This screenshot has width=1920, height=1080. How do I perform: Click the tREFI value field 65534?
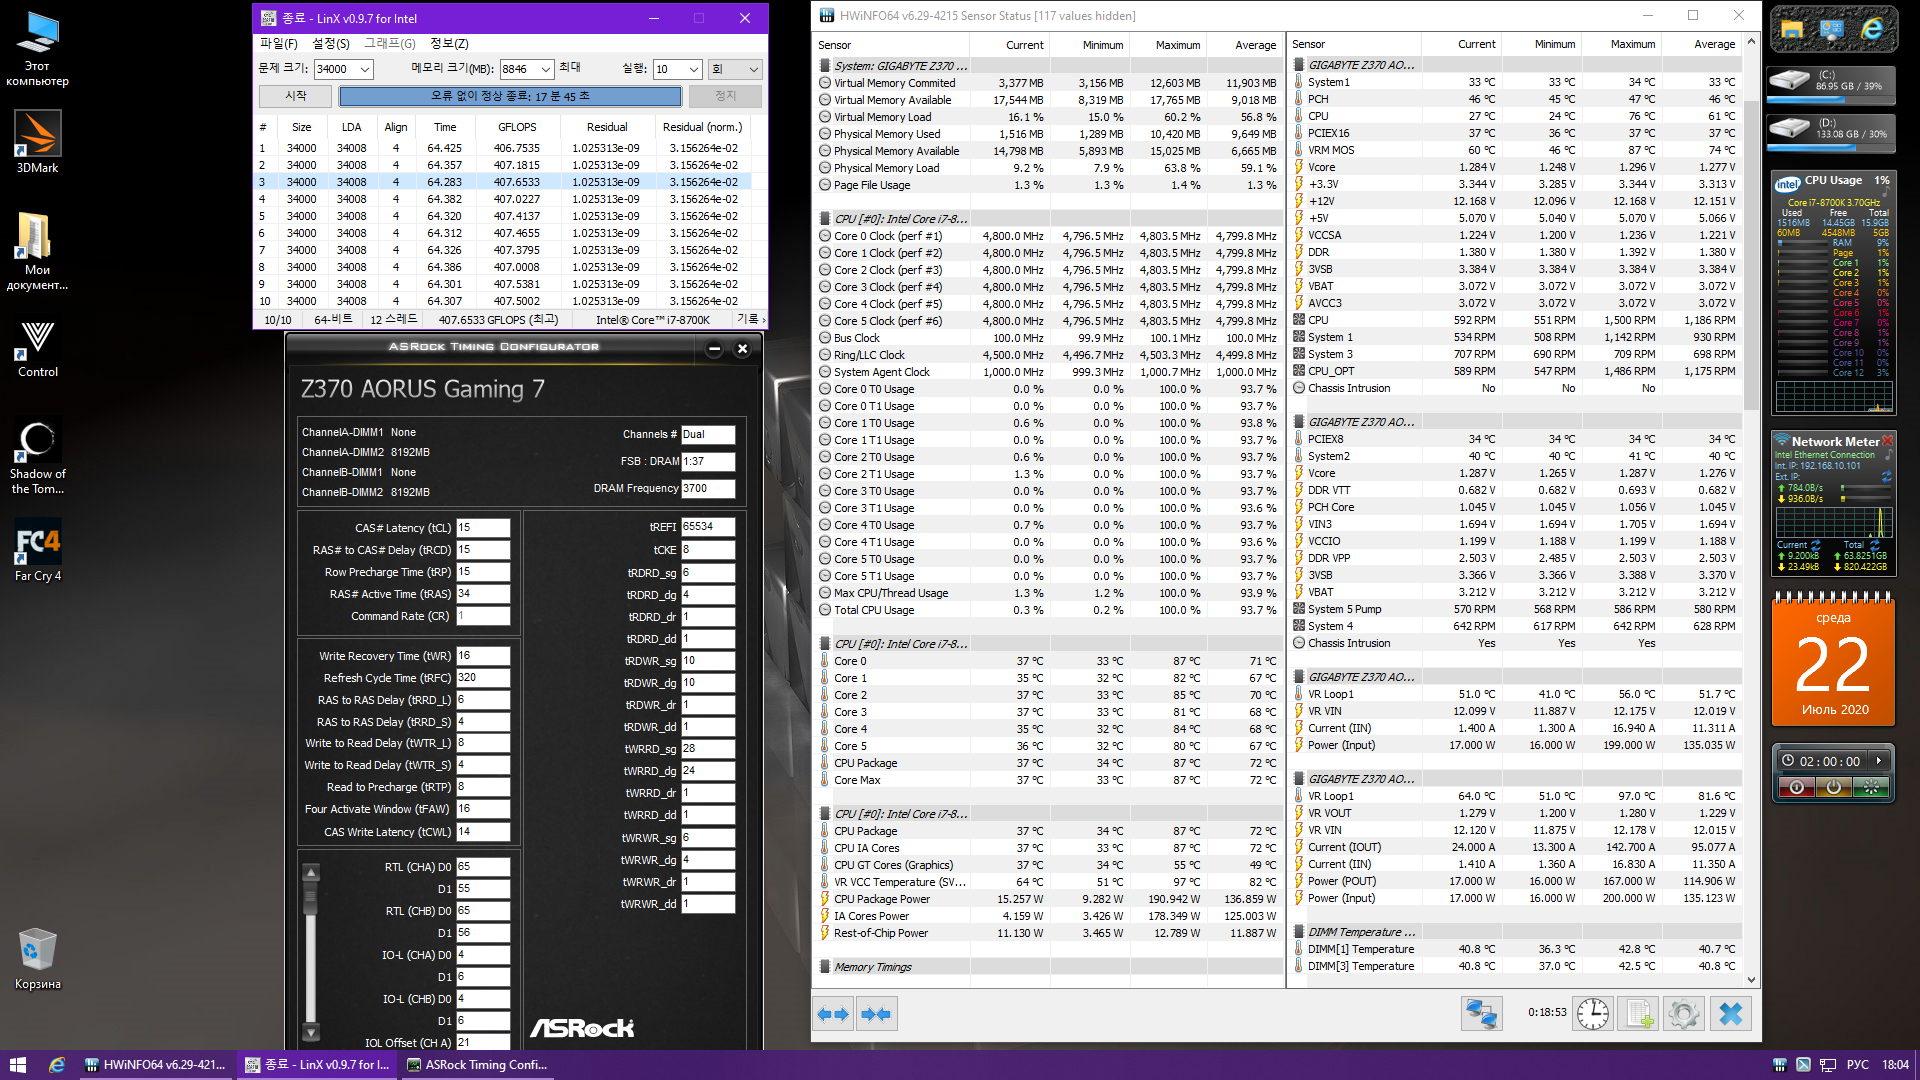[708, 527]
